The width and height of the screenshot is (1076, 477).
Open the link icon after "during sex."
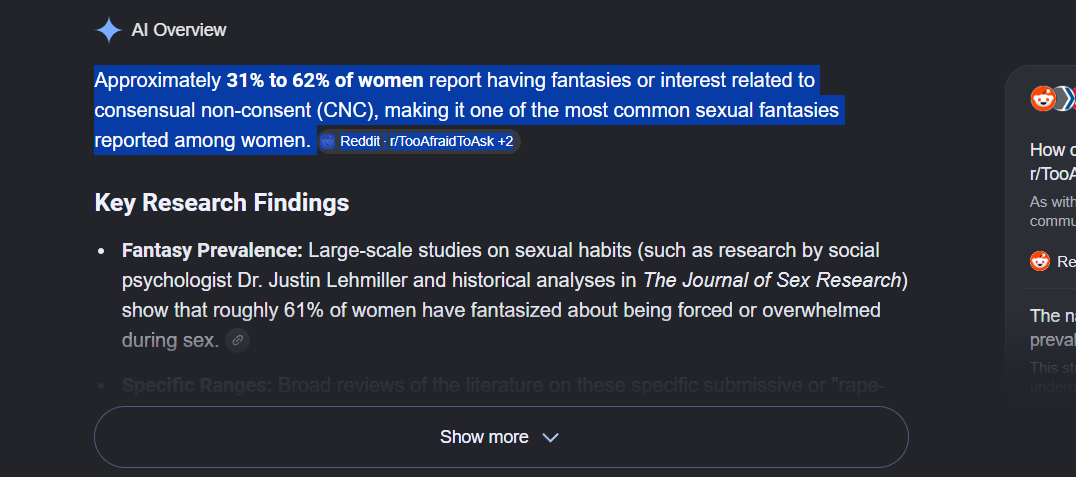tap(237, 340)
